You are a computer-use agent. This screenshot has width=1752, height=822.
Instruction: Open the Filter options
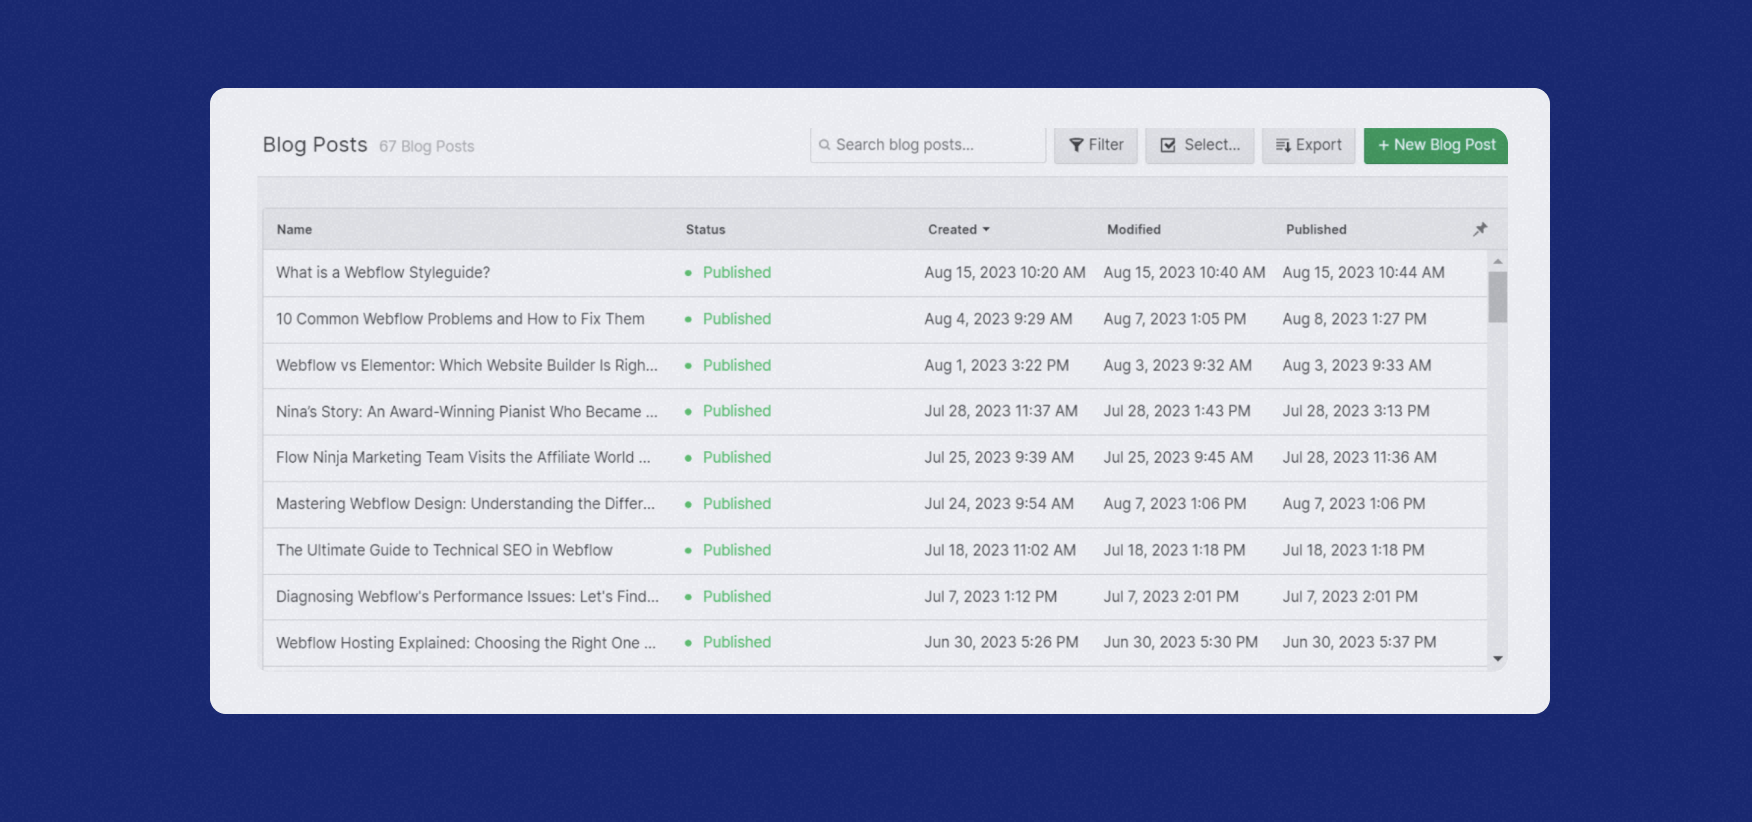[x=1096, y=145]
